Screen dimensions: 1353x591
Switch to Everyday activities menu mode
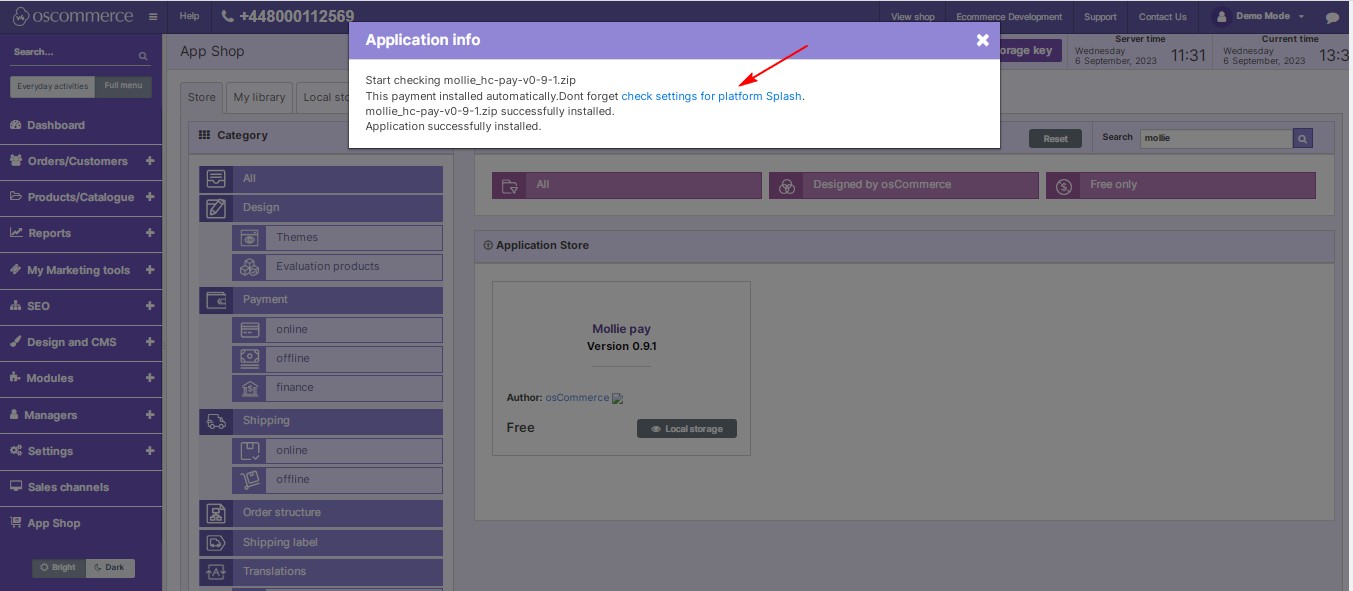[53, 86]
